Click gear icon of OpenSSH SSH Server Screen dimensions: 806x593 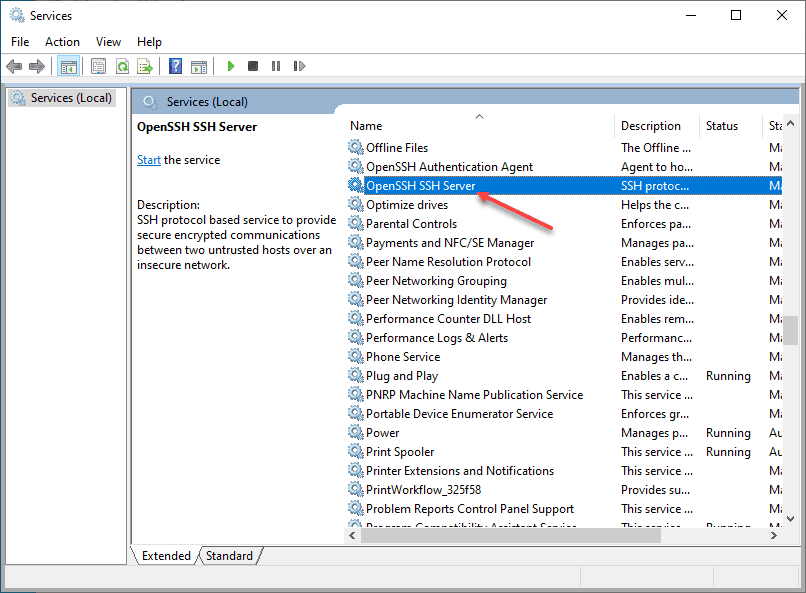(x=356, y=186)
